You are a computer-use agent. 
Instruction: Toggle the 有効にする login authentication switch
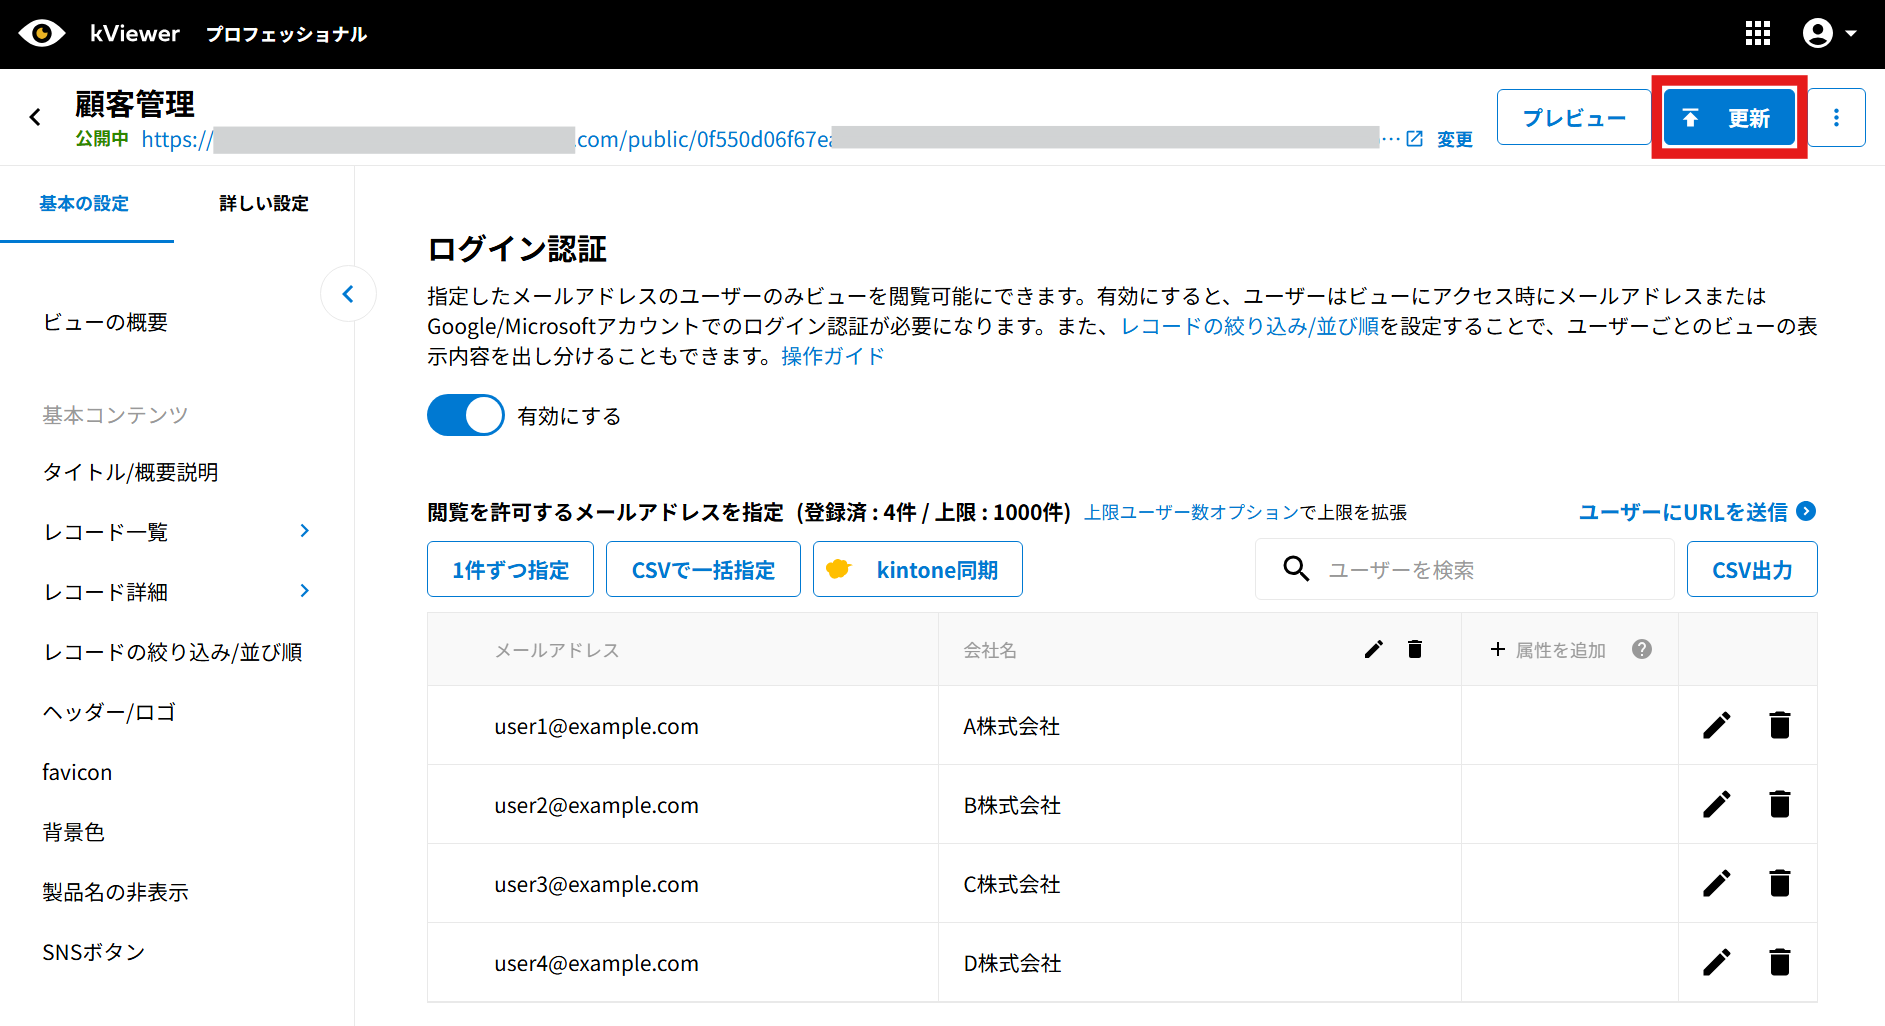(466, 416)
